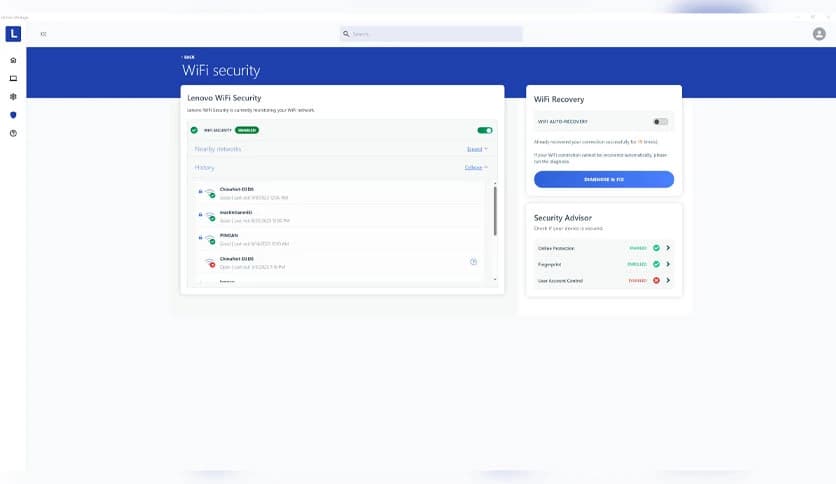Click green check icon for Fingerprint
Viewport: 836px width, 484px height.
pyautogui.click(x=656, y=264)
